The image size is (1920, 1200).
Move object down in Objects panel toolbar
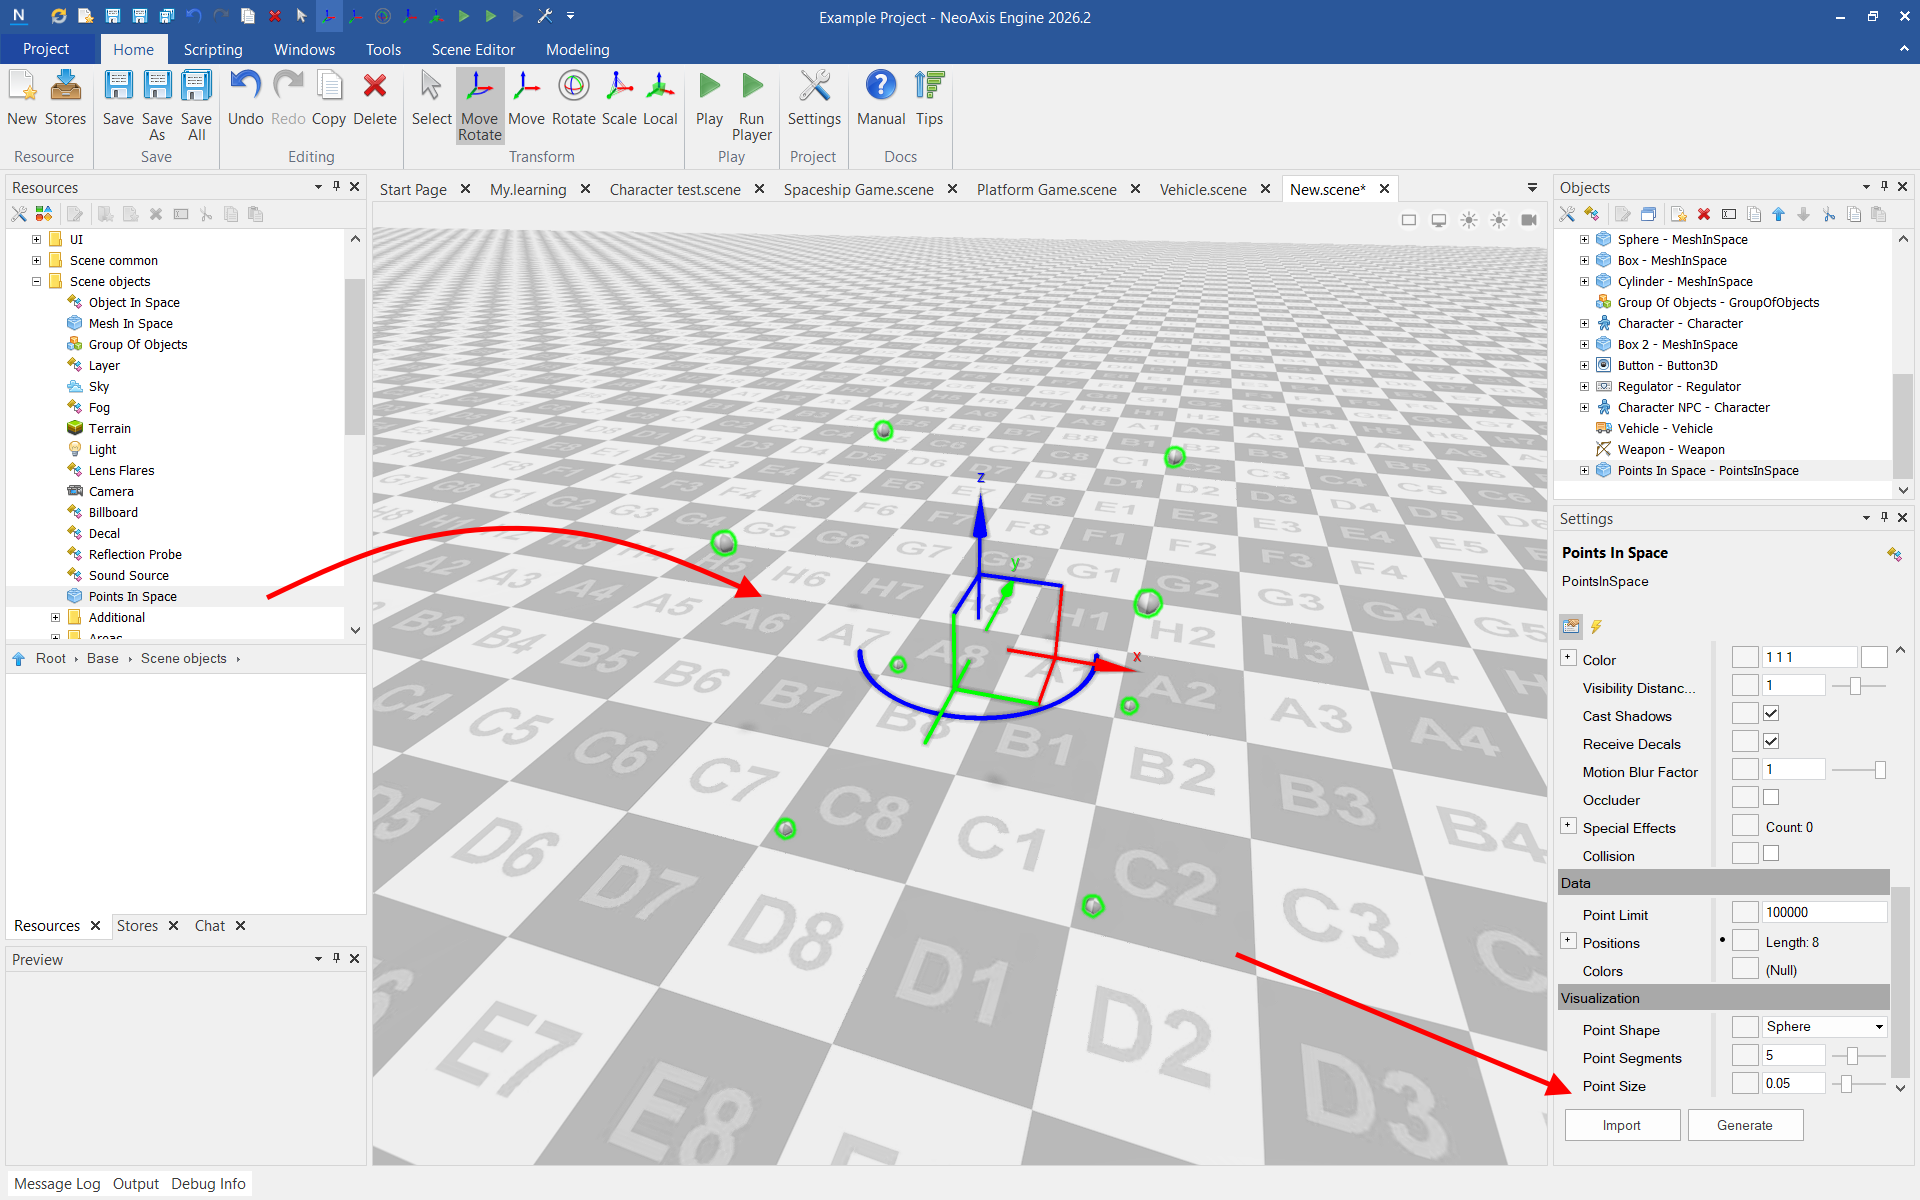click(x=1804, y=214)
